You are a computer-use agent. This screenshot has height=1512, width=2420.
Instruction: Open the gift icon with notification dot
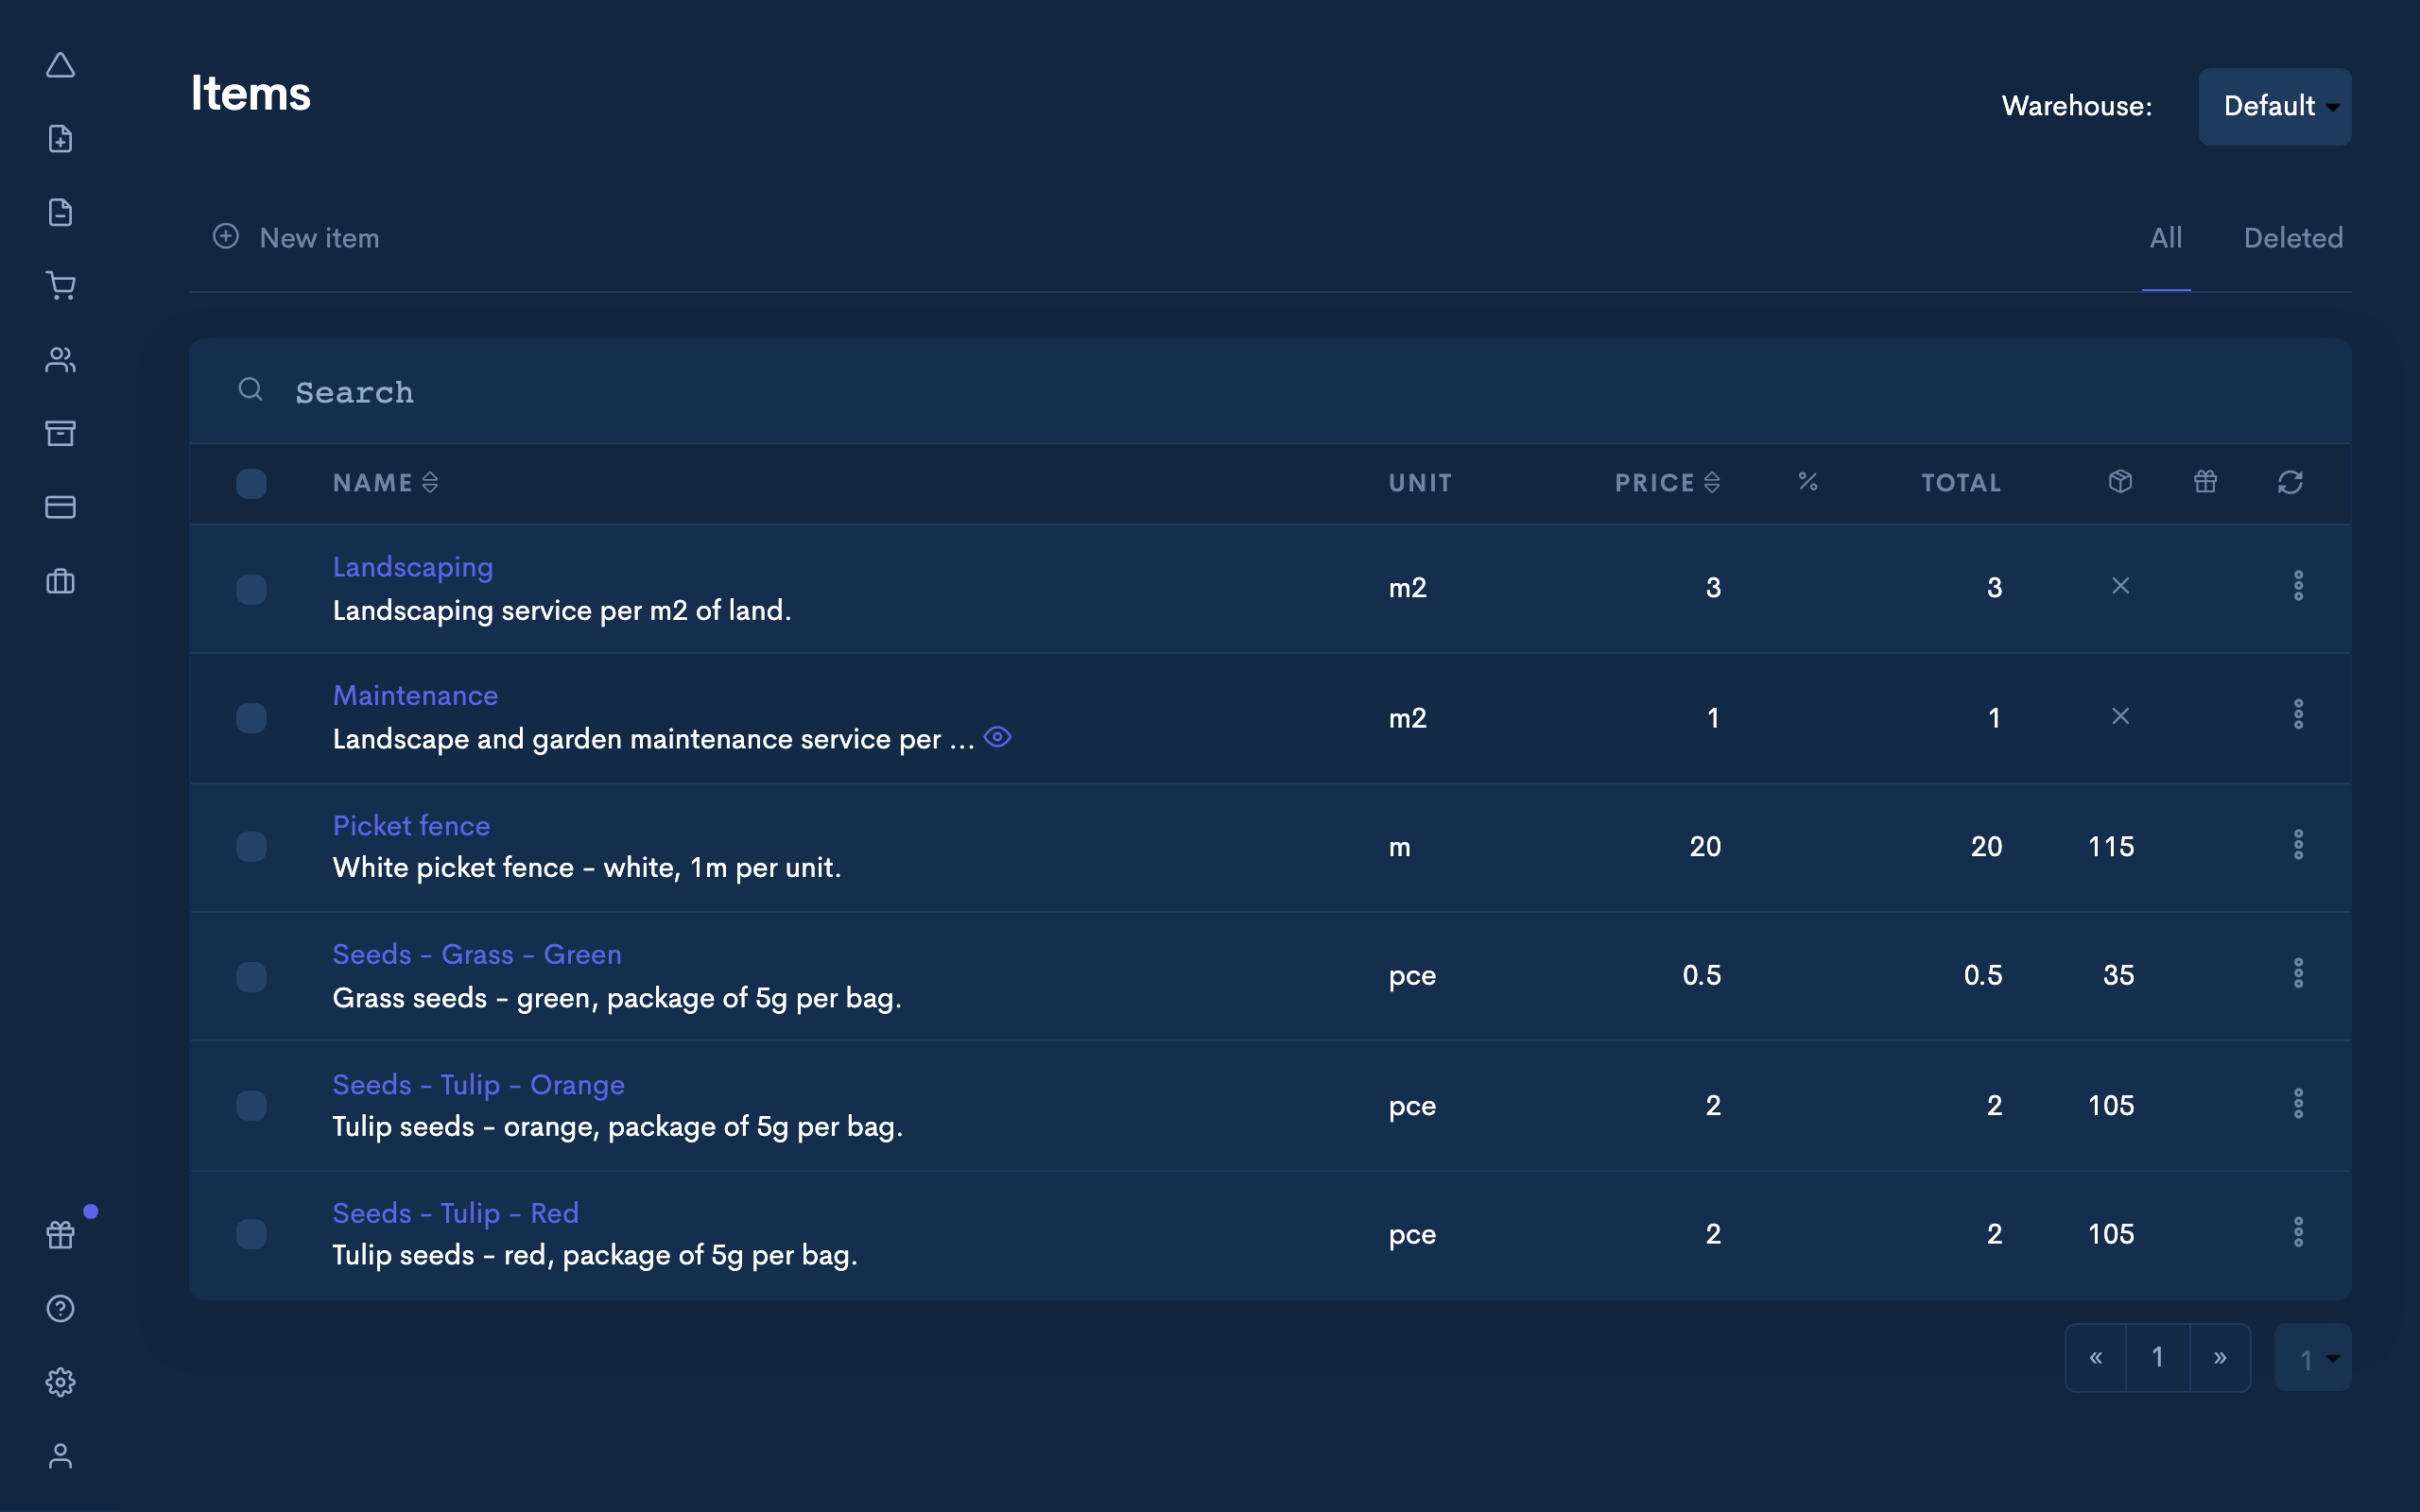pyautogui.click(x=61, y=1234)
